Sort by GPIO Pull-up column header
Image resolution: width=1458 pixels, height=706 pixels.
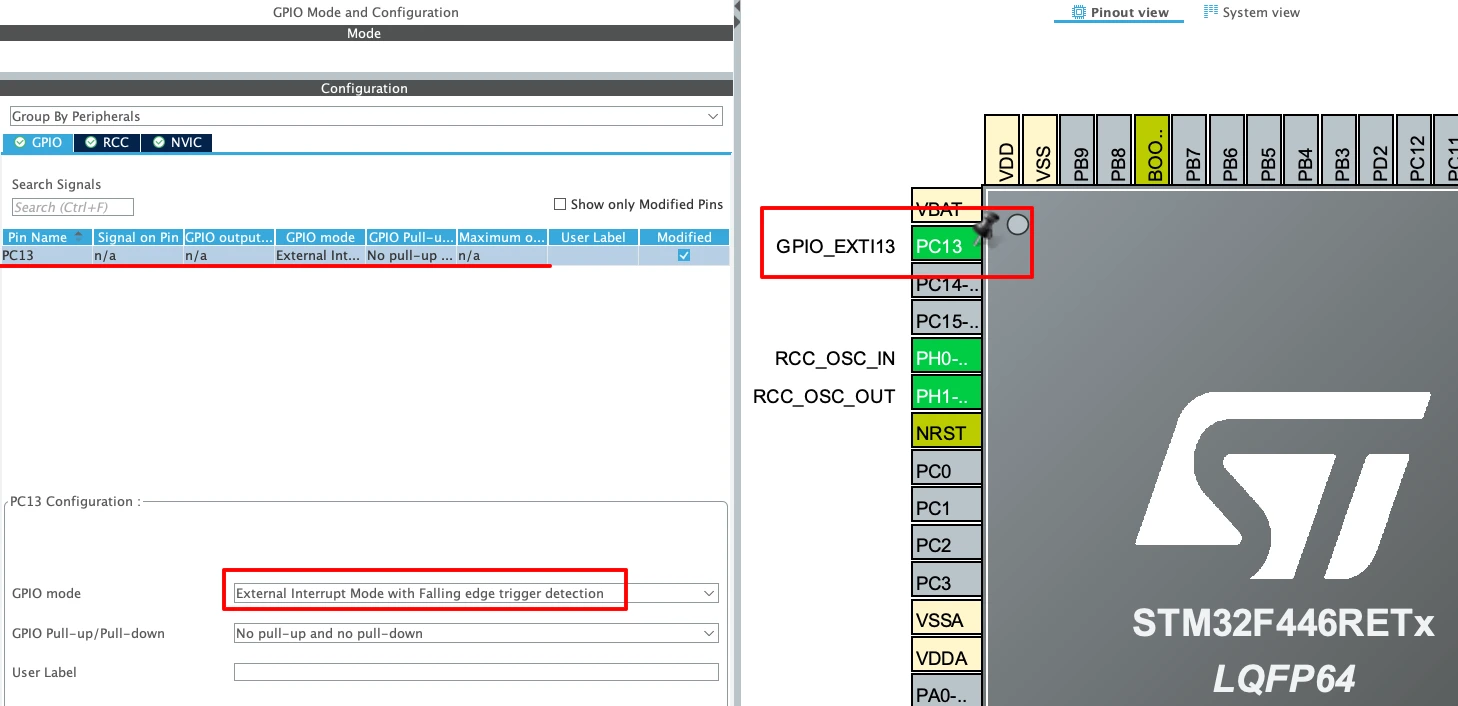click(x=411, y=237)
